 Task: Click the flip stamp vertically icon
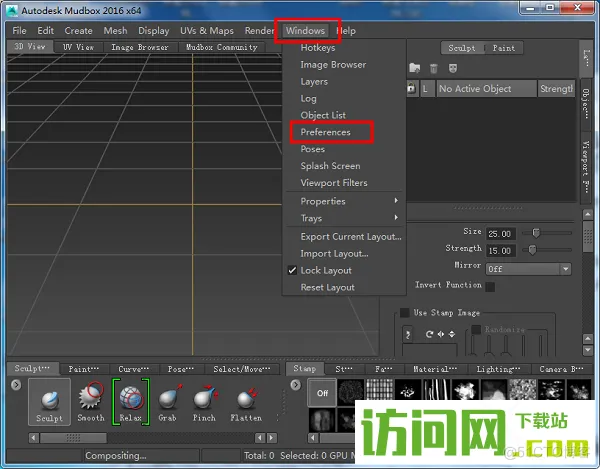click(x=452, y=334)
